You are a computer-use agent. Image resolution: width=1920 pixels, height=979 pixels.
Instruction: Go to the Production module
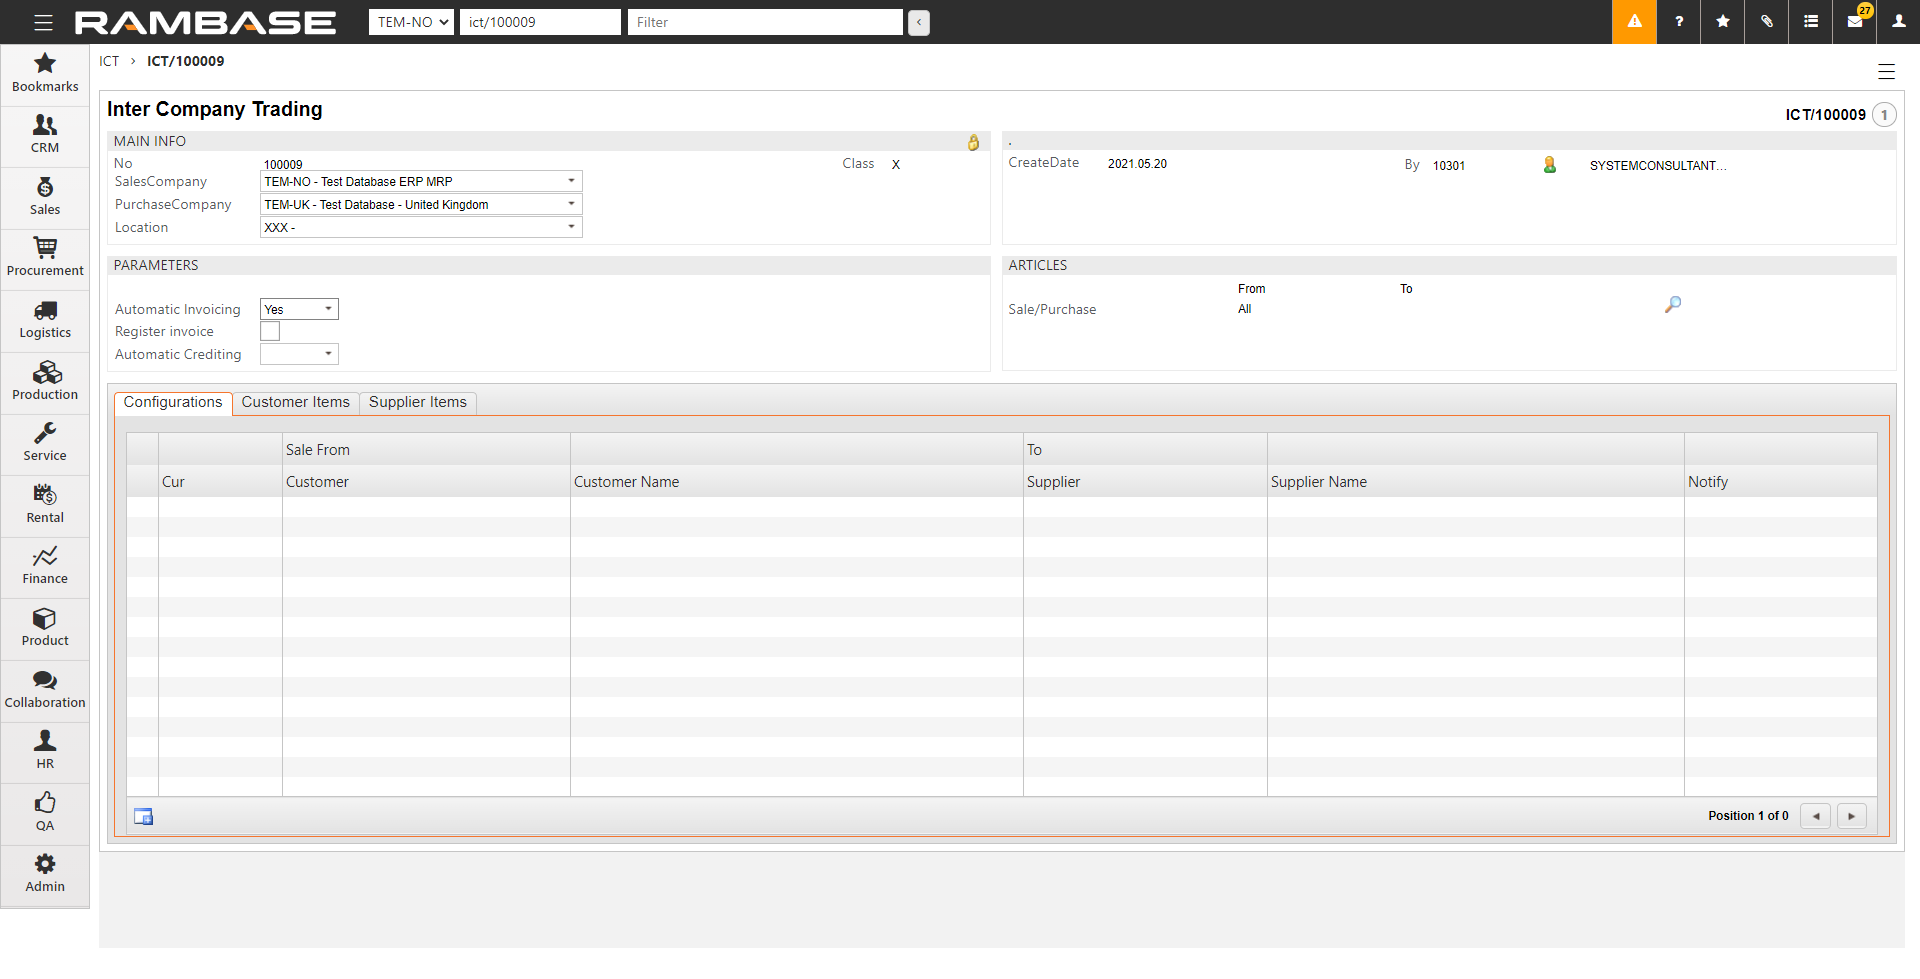click(45, 380)
